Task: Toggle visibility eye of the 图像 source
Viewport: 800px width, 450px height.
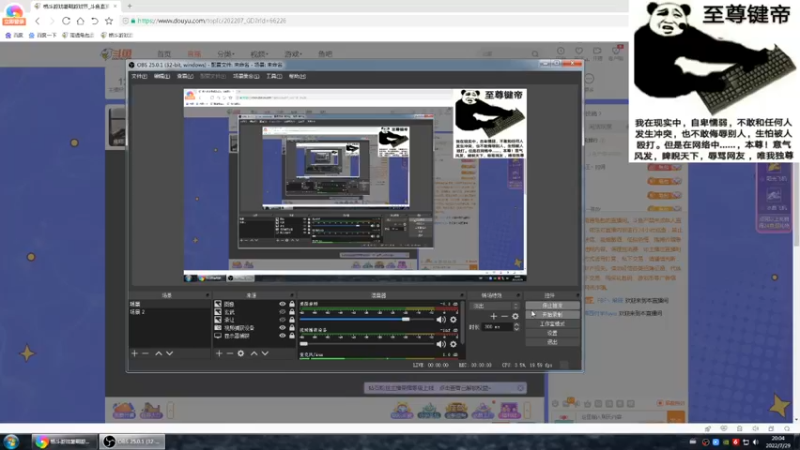Action: [282, 304]
